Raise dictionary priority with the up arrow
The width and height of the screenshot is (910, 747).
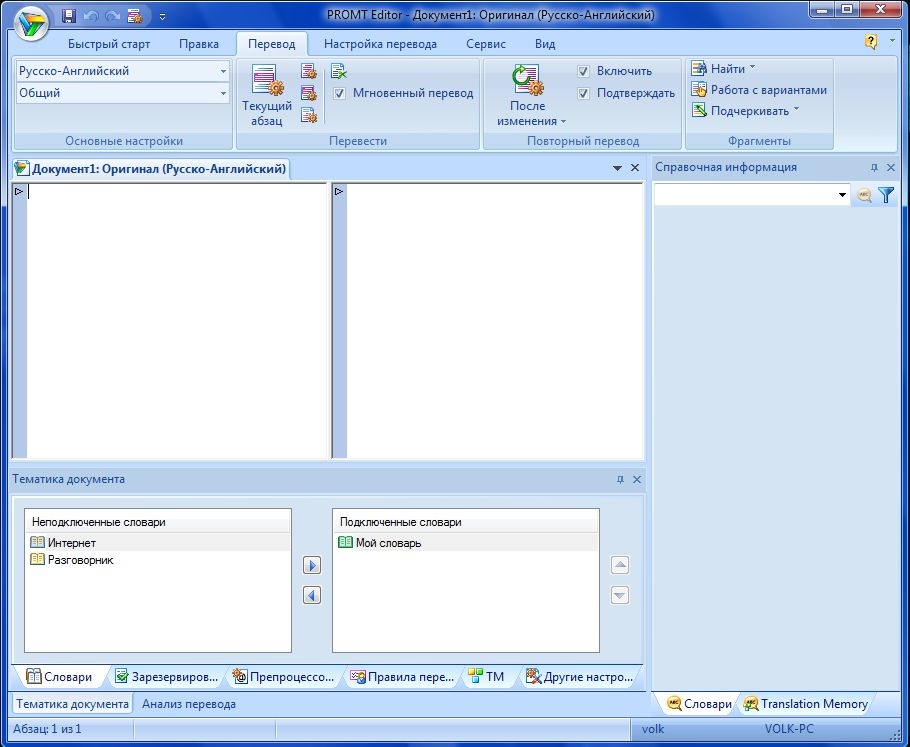pyautogui.click(x=620, y=565)
